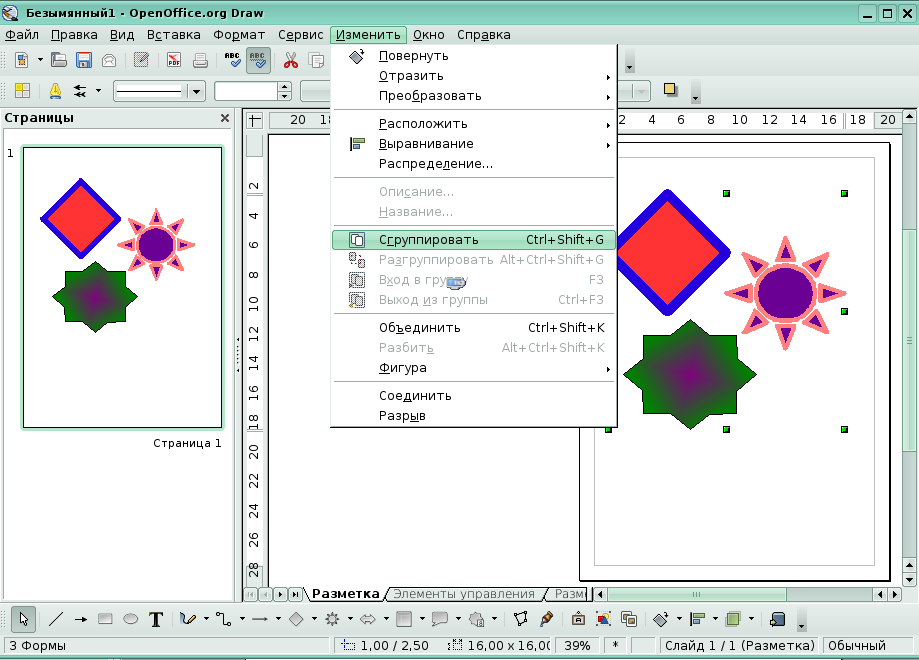Toggle the Edit Points tool
Screen dimensions: 919x660
[x=520, y=619]
